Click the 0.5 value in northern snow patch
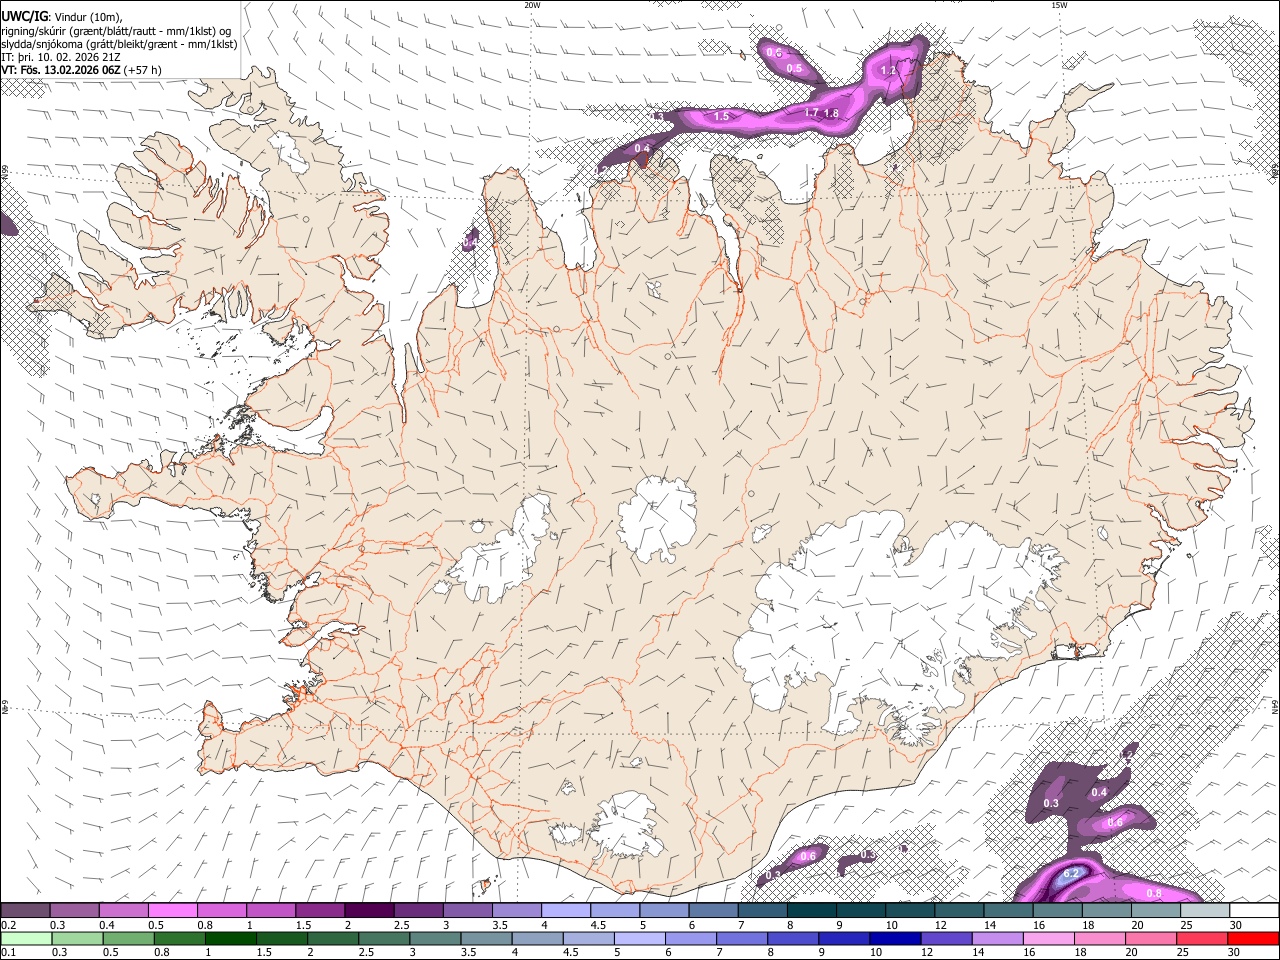This screenshot has width=1280, height=960. 795,68
